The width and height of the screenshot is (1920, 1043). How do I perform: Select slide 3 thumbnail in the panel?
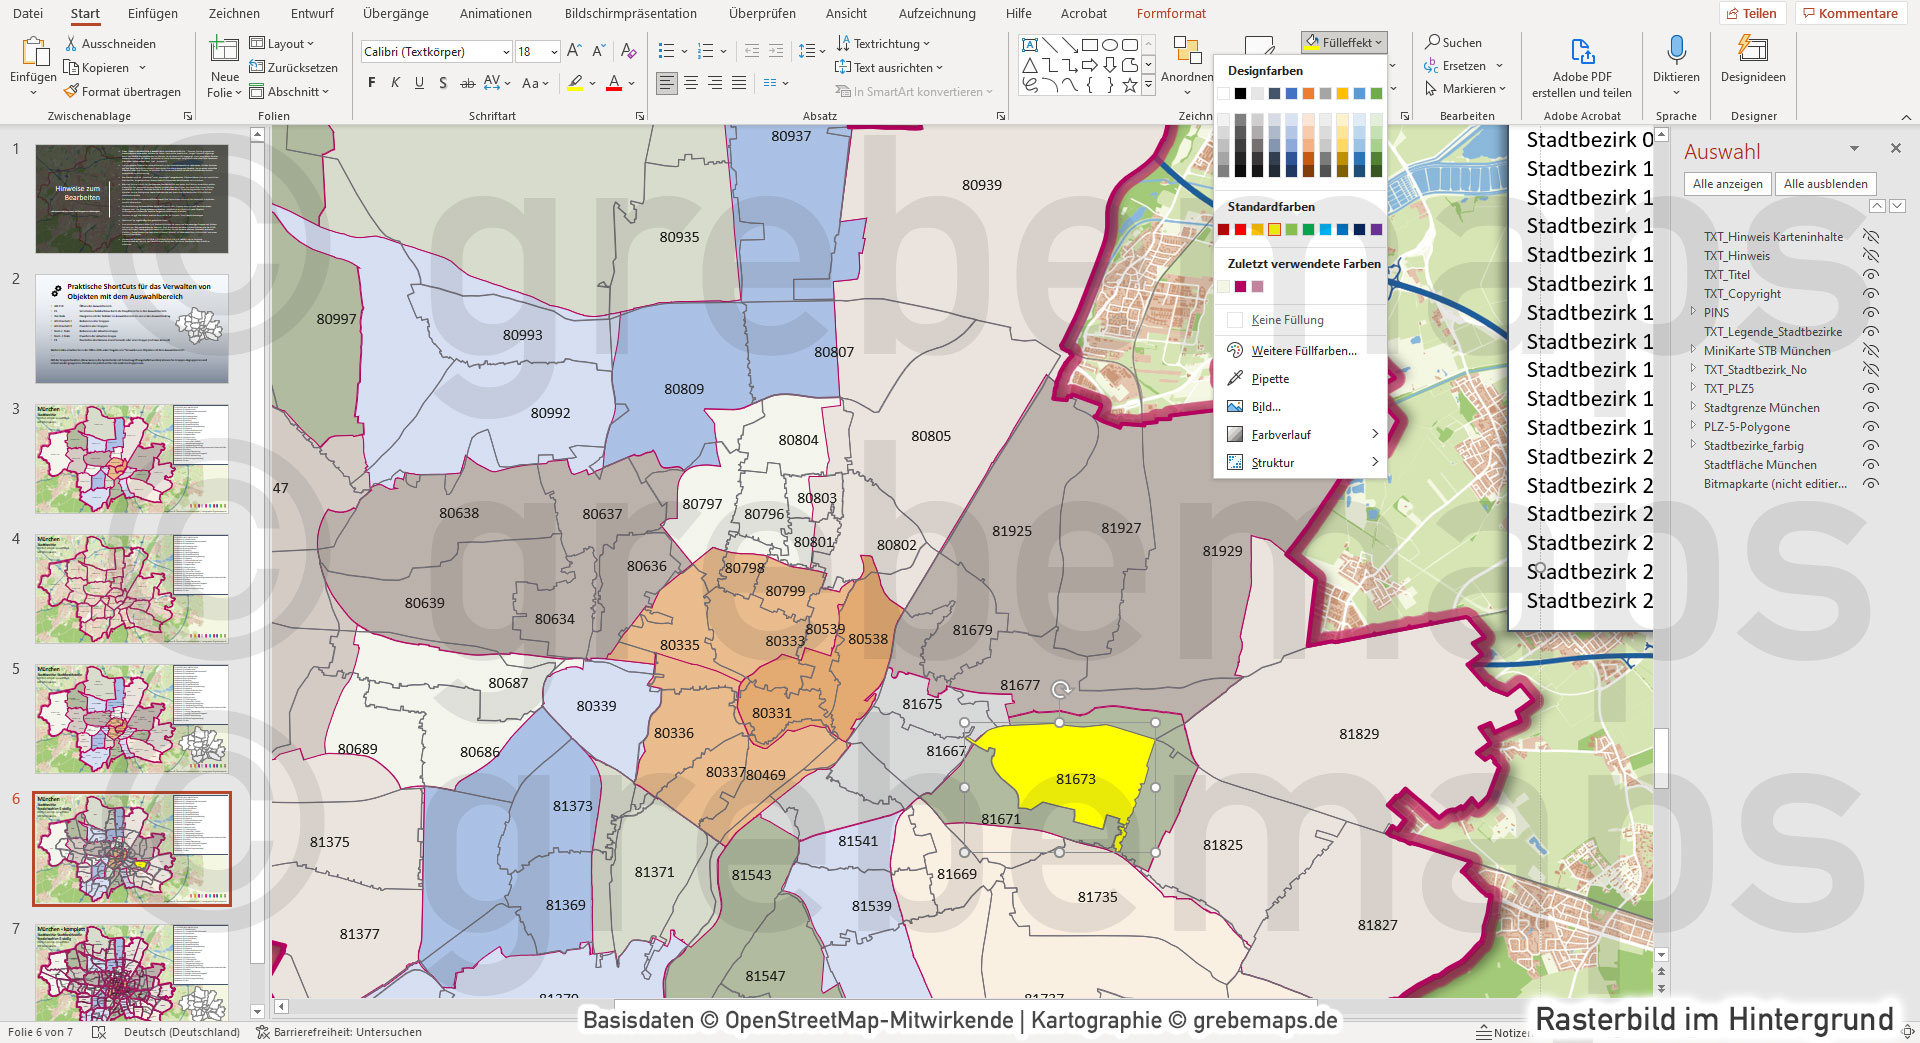click(131, 458)
